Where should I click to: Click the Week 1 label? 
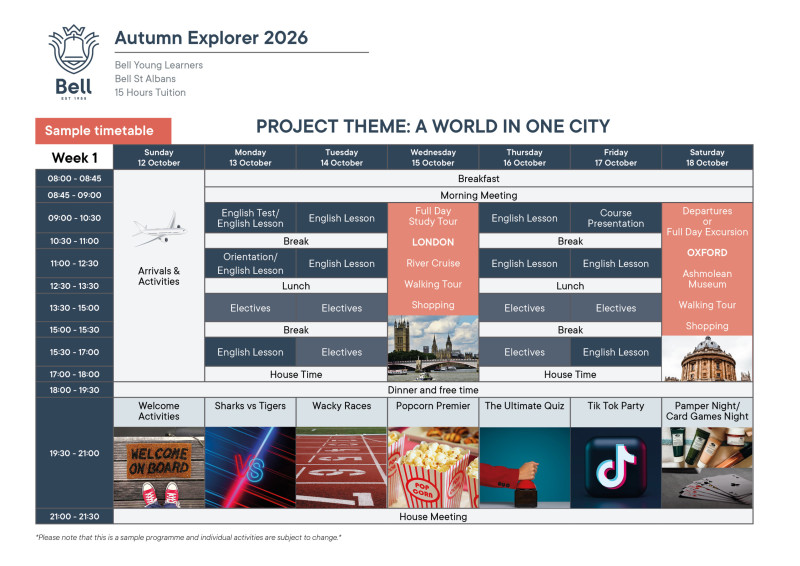click(75, 158)
